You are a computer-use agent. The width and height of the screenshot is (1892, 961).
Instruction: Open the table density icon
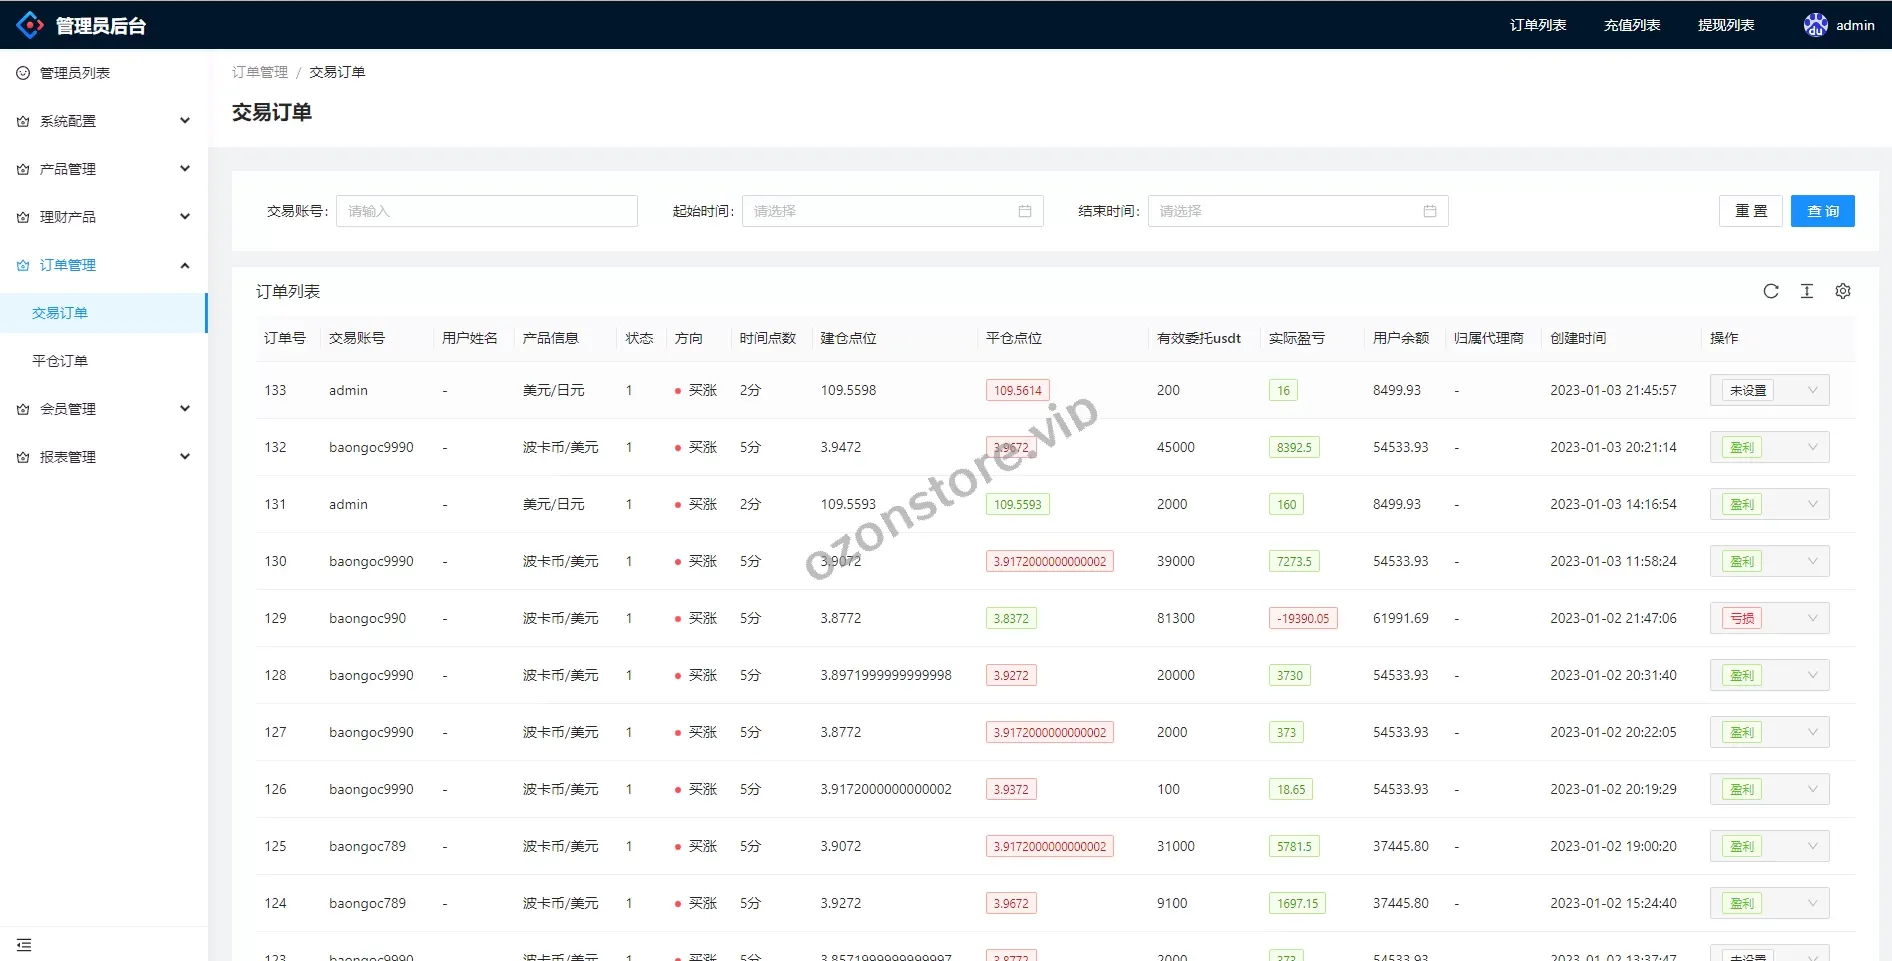(x=1806, y=291)
